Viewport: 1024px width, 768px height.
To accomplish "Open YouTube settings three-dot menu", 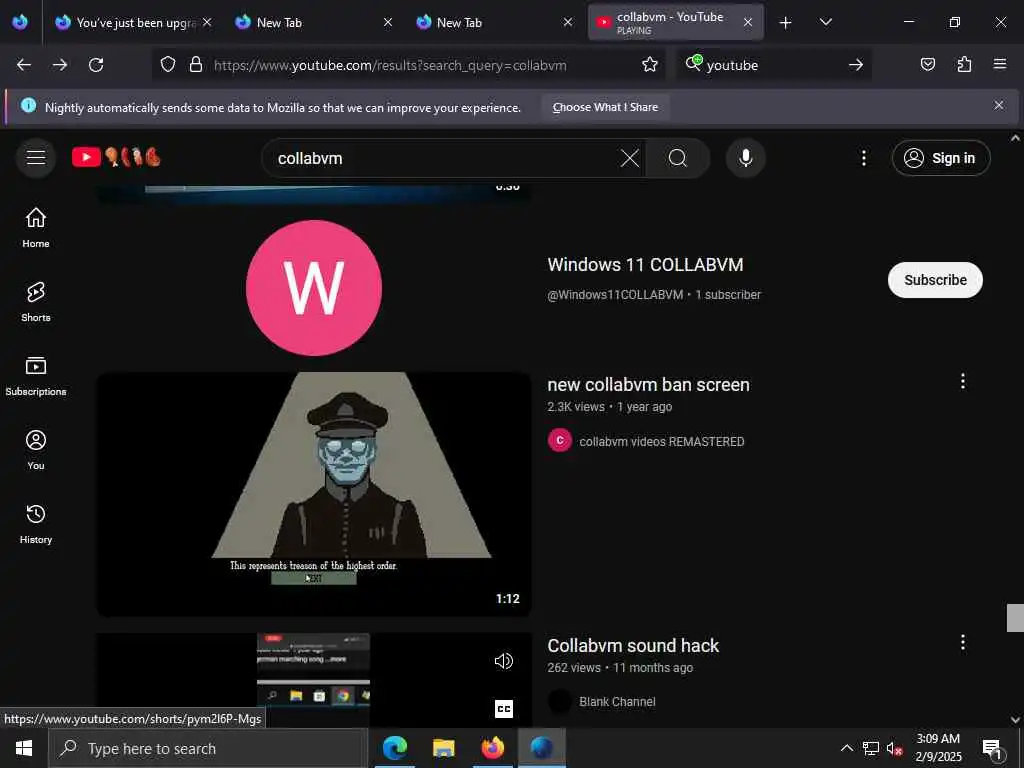I will pyautogui.click(x=863, y=158).
